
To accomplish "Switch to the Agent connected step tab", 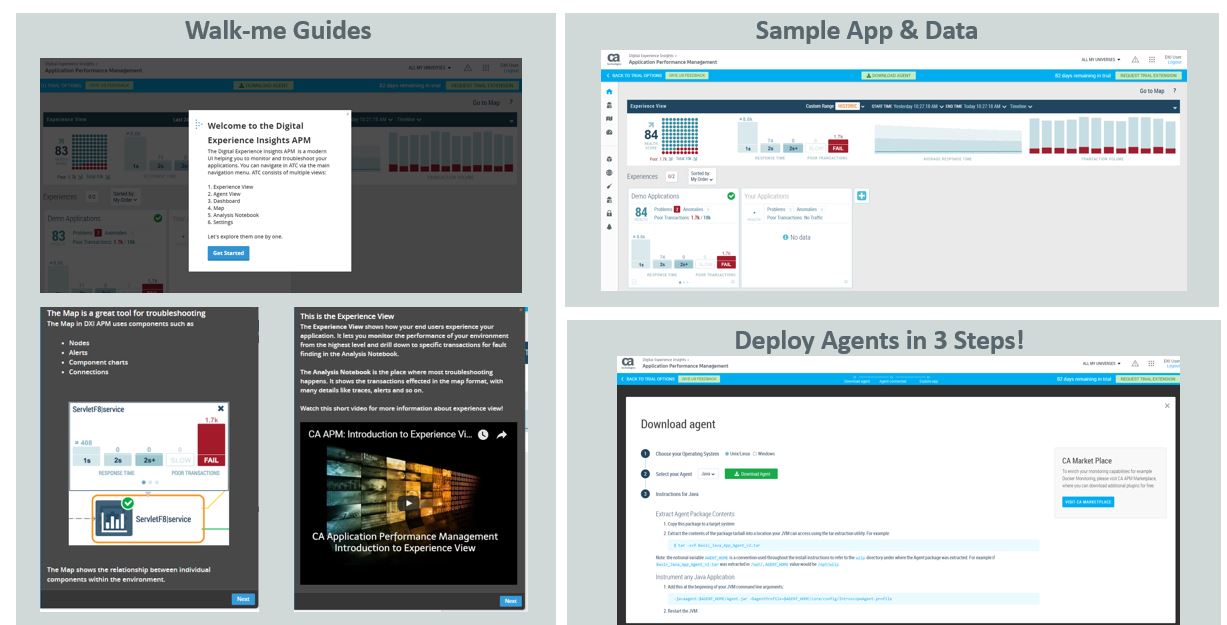I will click(891, 381).
